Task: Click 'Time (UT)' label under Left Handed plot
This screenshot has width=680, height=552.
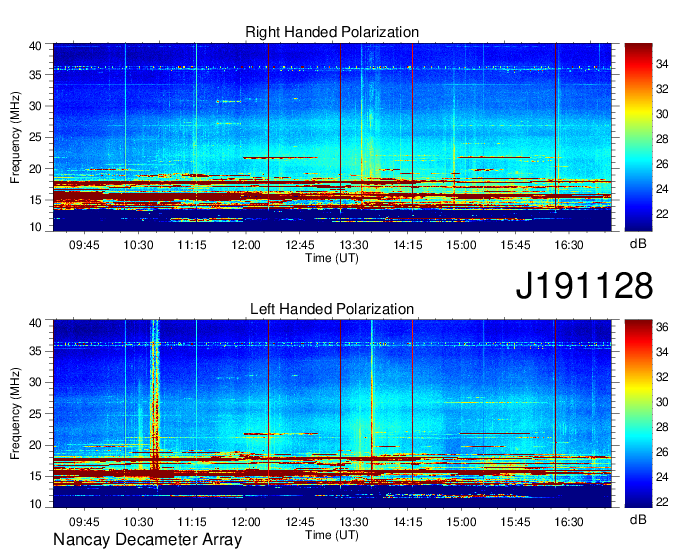Action: pyautogui.click(x=332, y=535)
